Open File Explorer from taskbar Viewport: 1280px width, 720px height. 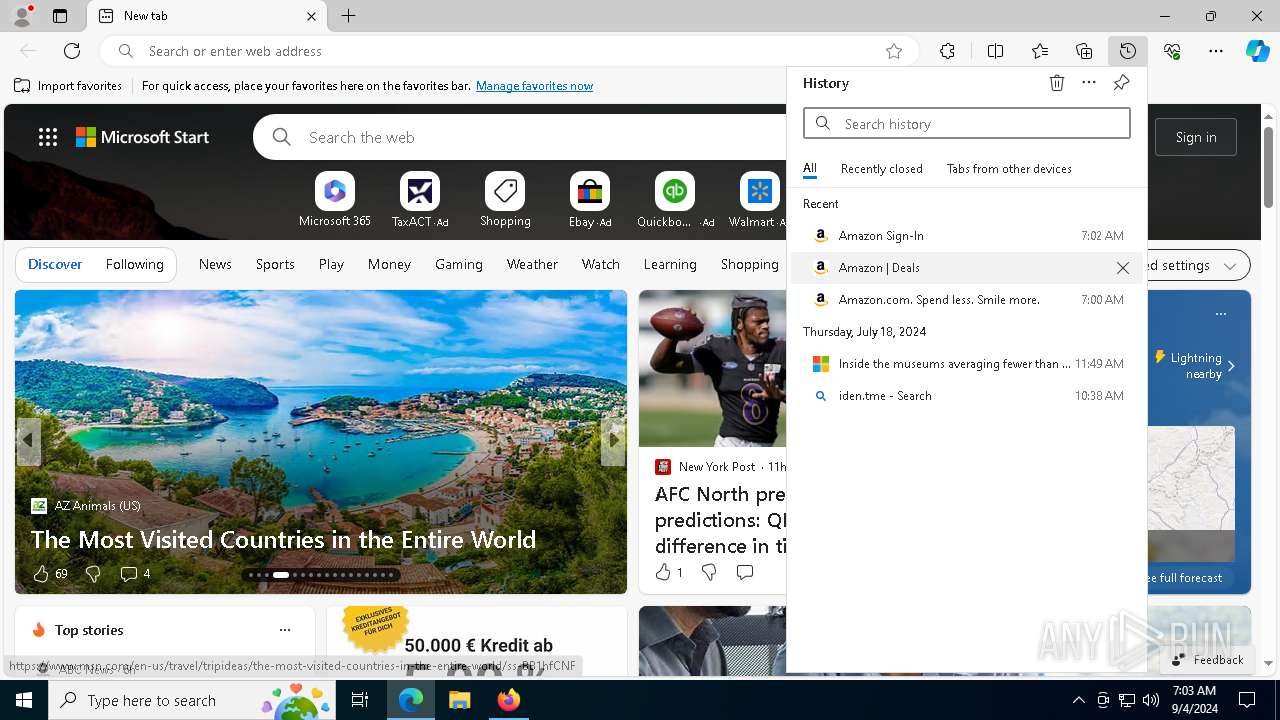pos(459,700)
